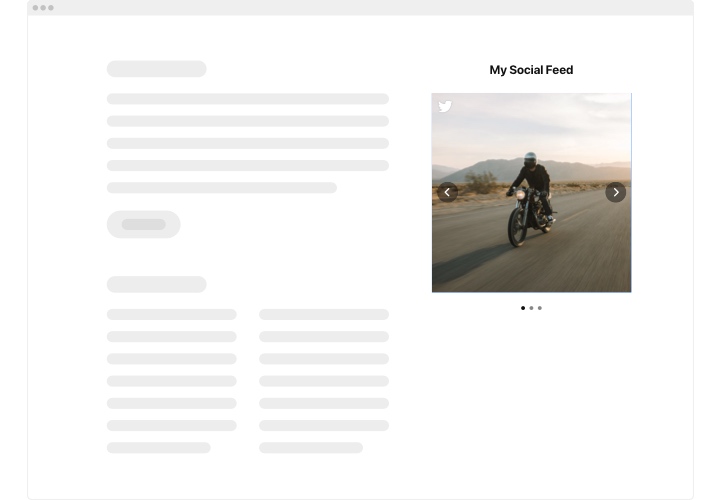720x500 pixels.
Task: Click the first line of the top paragraph placeholder
Action: tap(247, 99)
